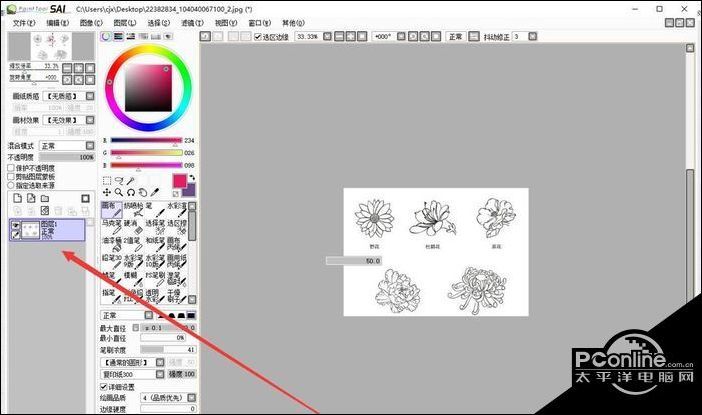Open 抖动修正 stabilizer dropdown
The image size is (702, 415).
click(x=532, y=37)
